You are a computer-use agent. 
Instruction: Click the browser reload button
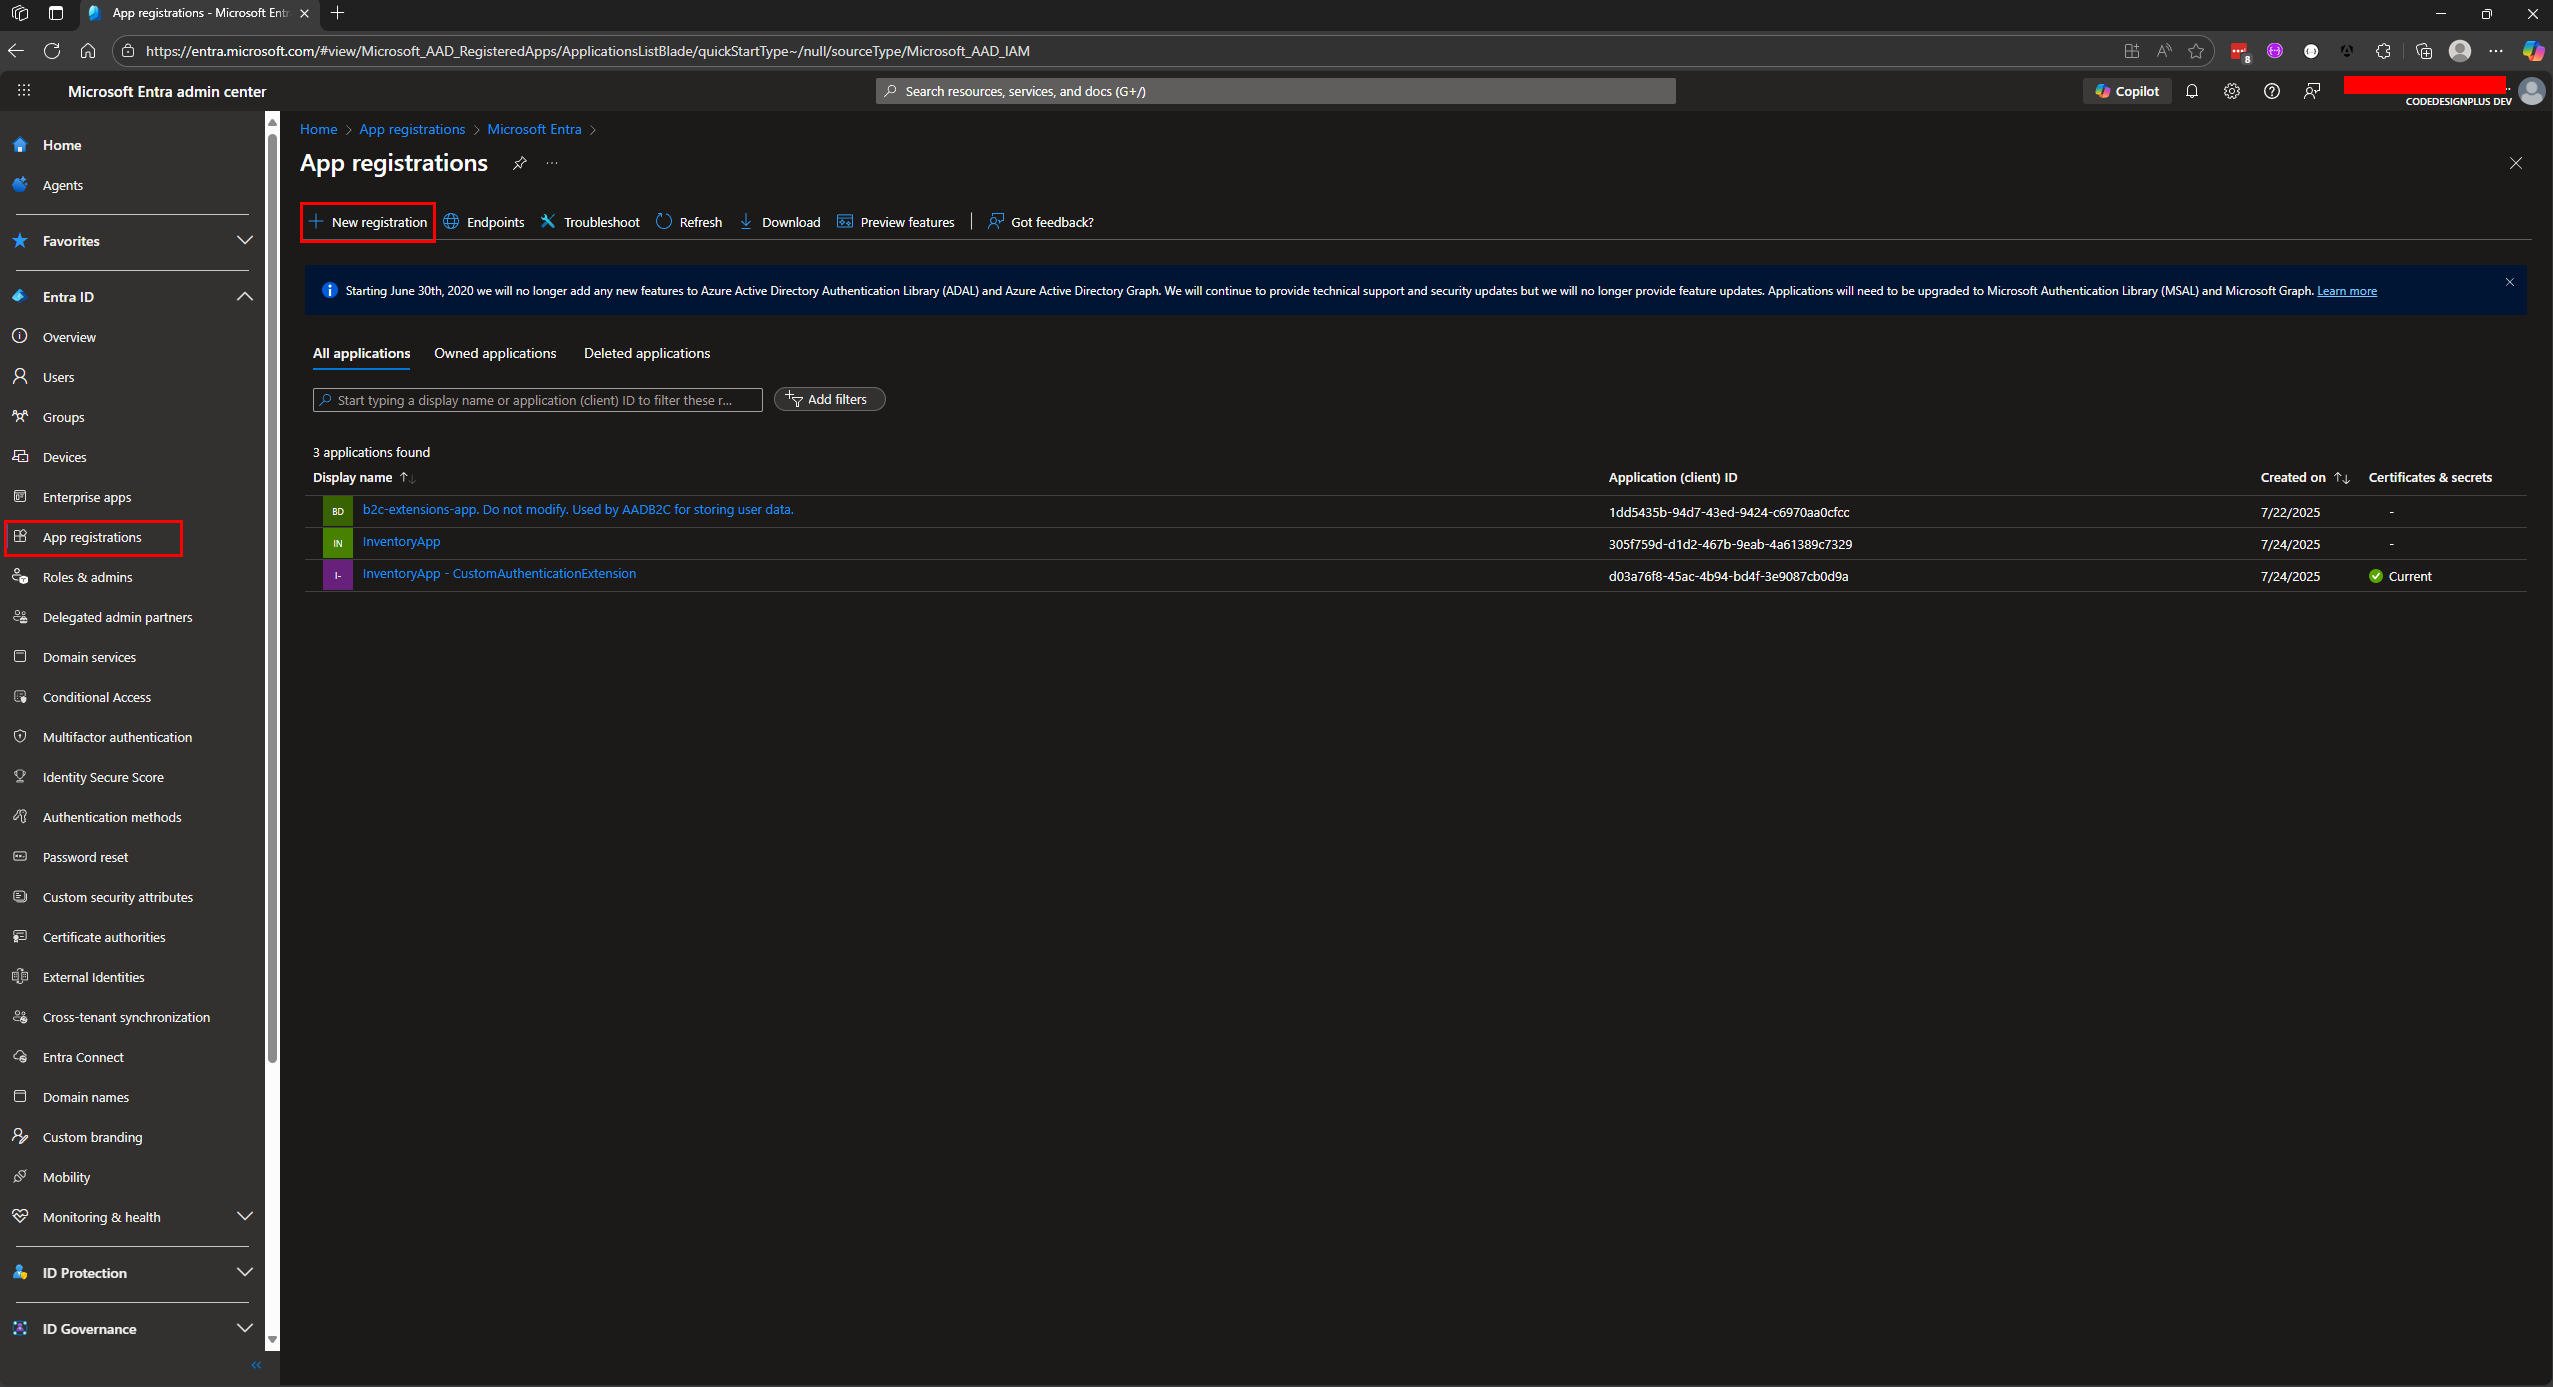tap(52, 51)
